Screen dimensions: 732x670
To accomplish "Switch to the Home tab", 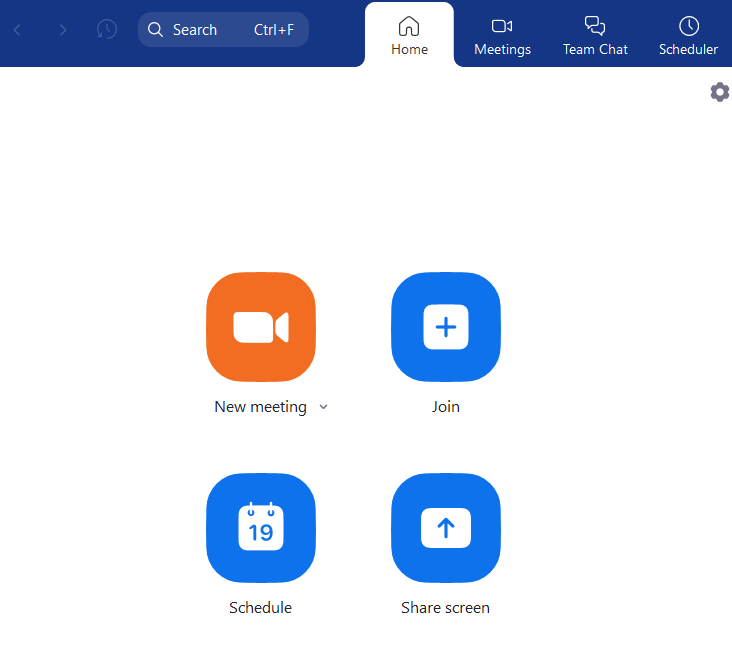I will [x=409, y=35].
